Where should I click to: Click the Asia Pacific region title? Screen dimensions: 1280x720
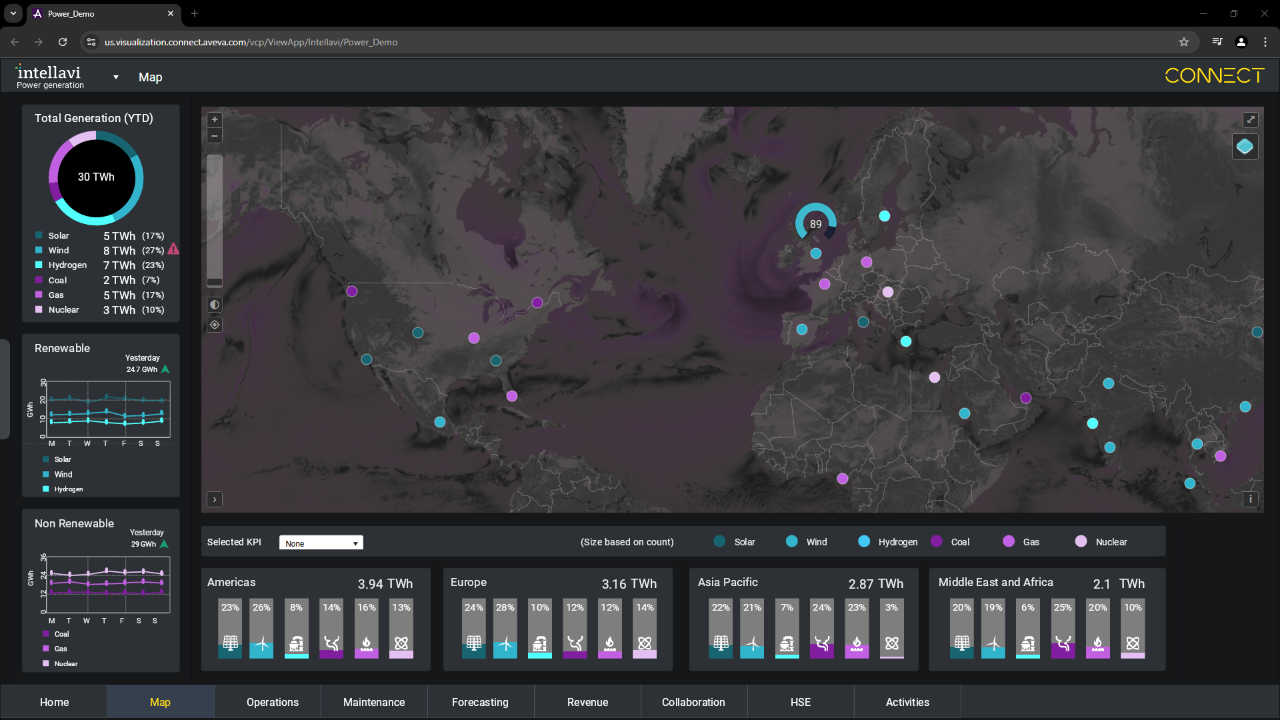[728, 582]
